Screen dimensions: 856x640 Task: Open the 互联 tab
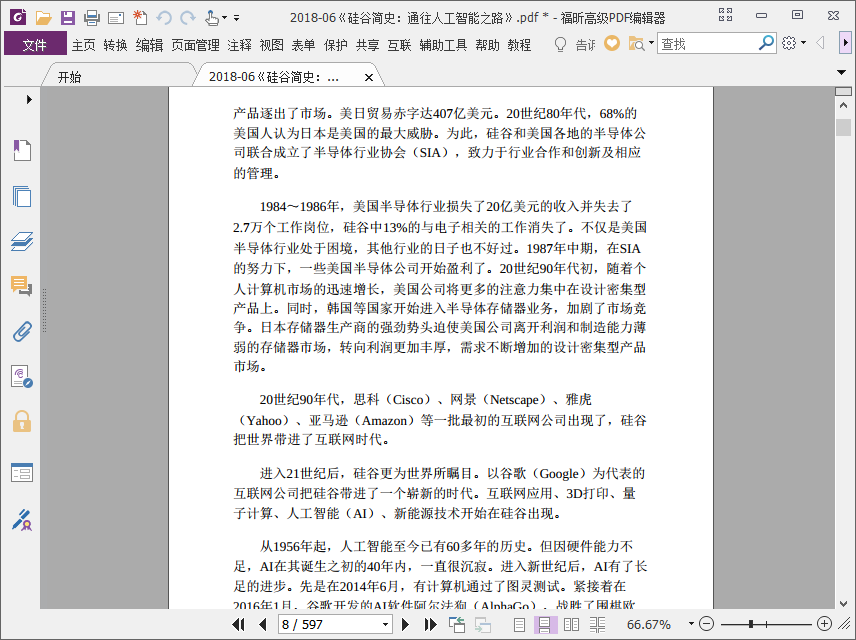tap(399, 45)
